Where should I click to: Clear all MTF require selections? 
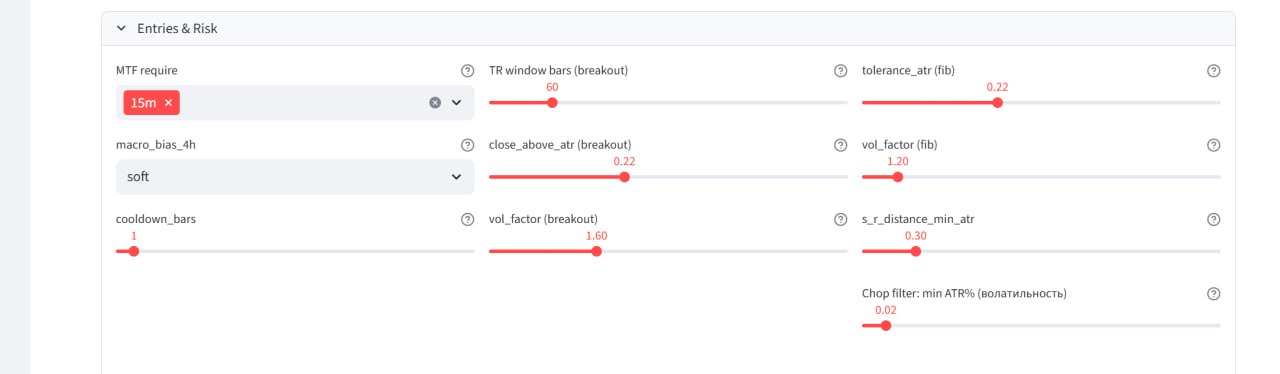(435, 102)
